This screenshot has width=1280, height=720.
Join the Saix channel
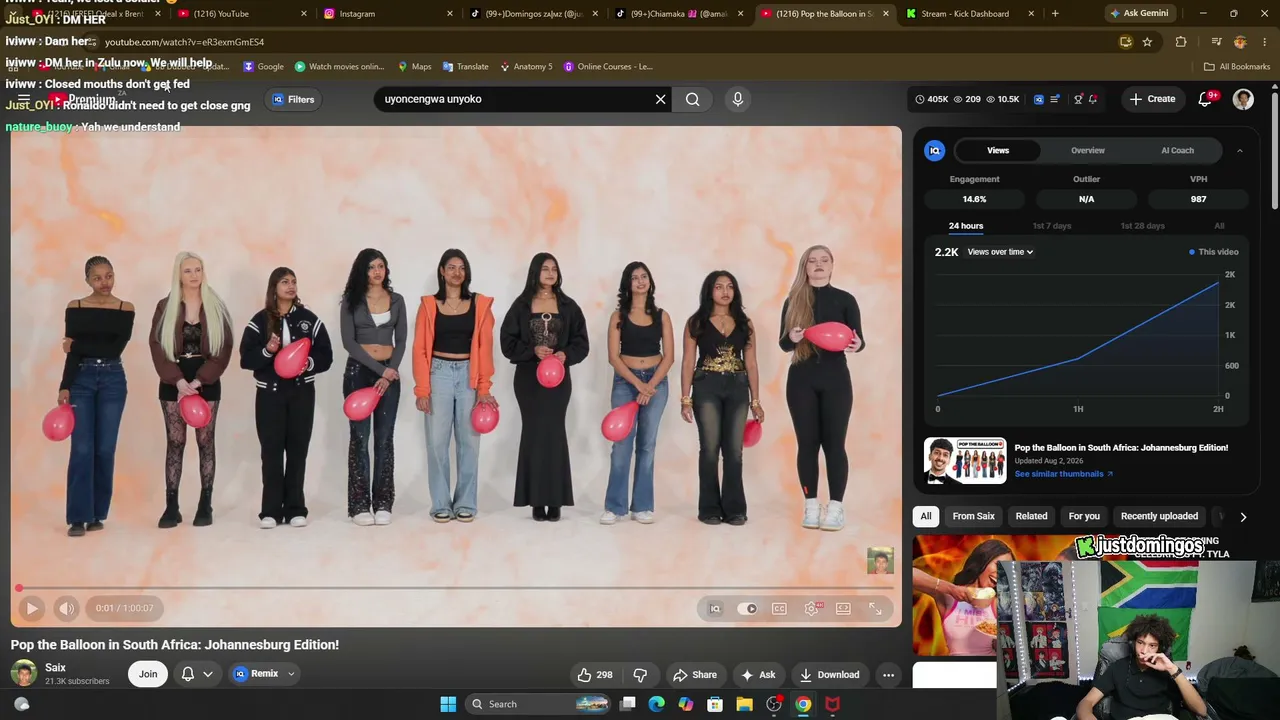pos(148,674)
